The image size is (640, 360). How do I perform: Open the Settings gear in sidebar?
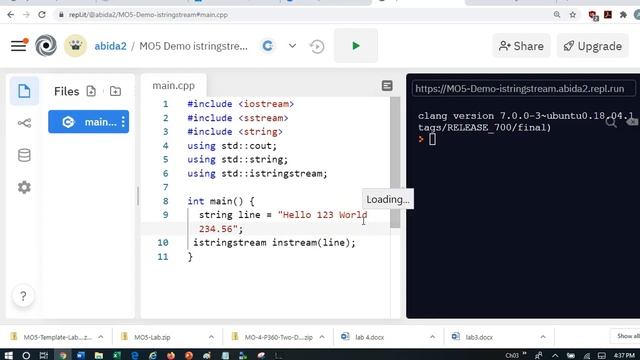pyautogui.click(x=24, y=187)
